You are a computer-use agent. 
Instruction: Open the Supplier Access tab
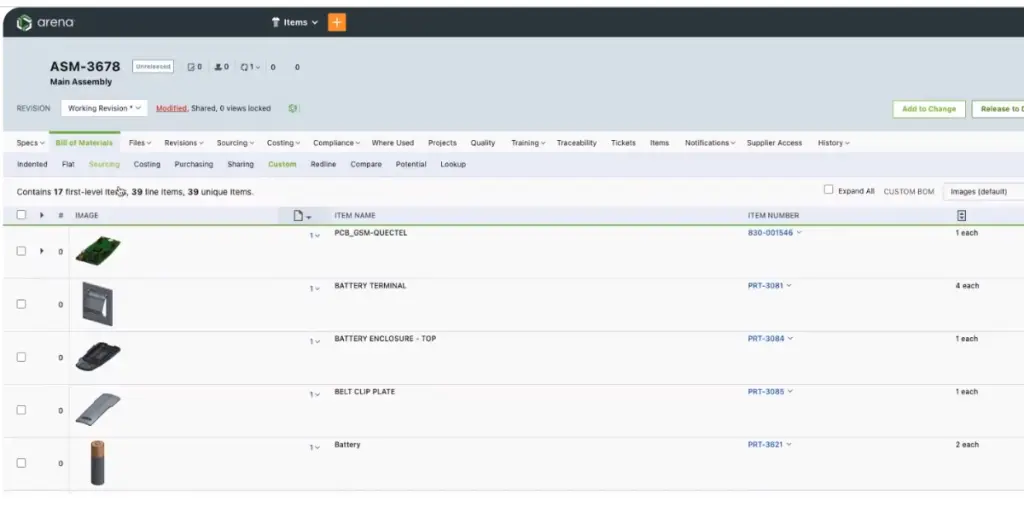[x=775, y=143]
